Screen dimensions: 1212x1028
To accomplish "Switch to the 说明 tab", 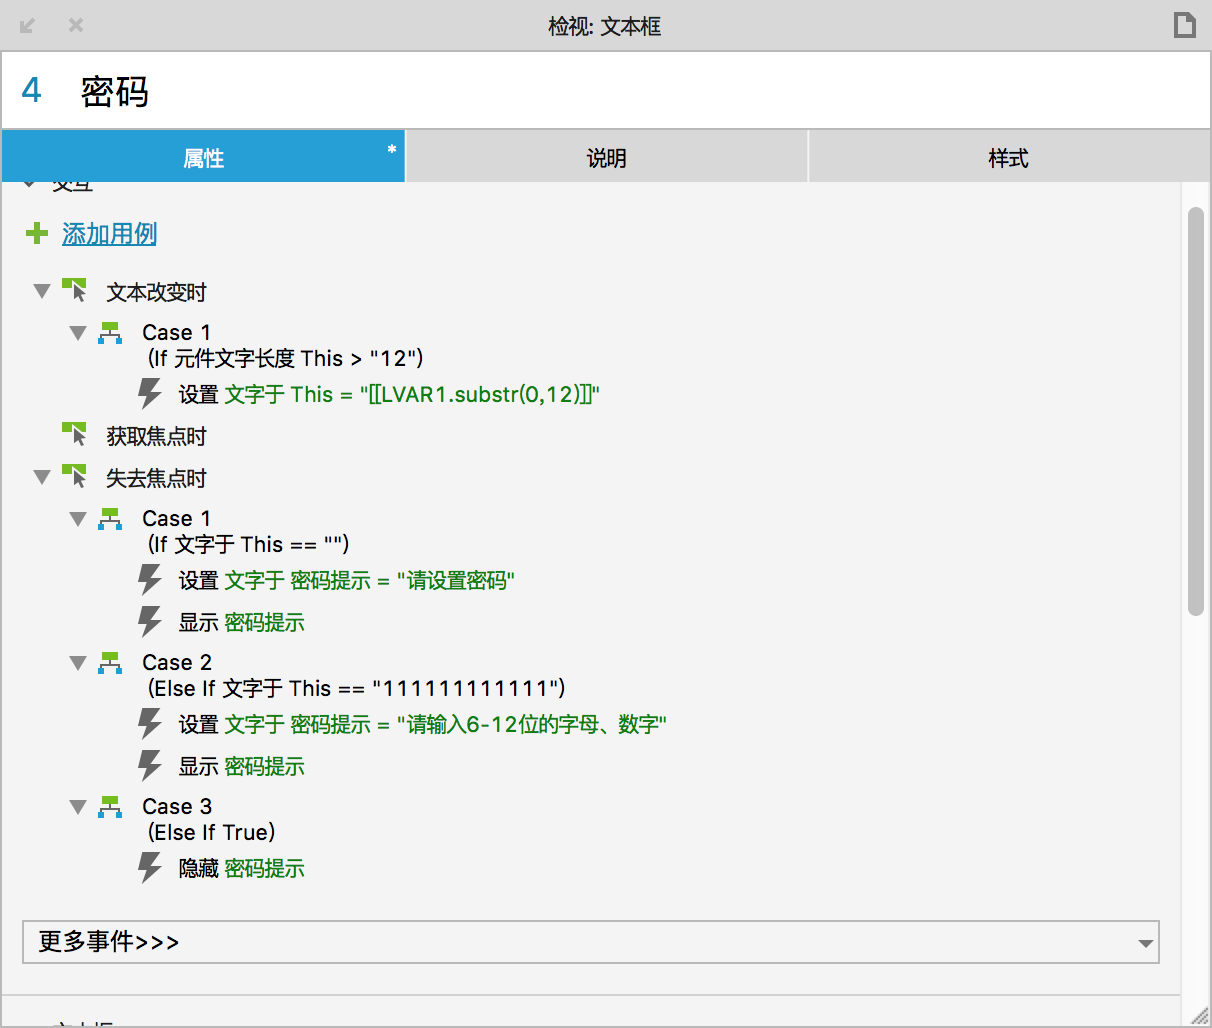I will 606,158.
